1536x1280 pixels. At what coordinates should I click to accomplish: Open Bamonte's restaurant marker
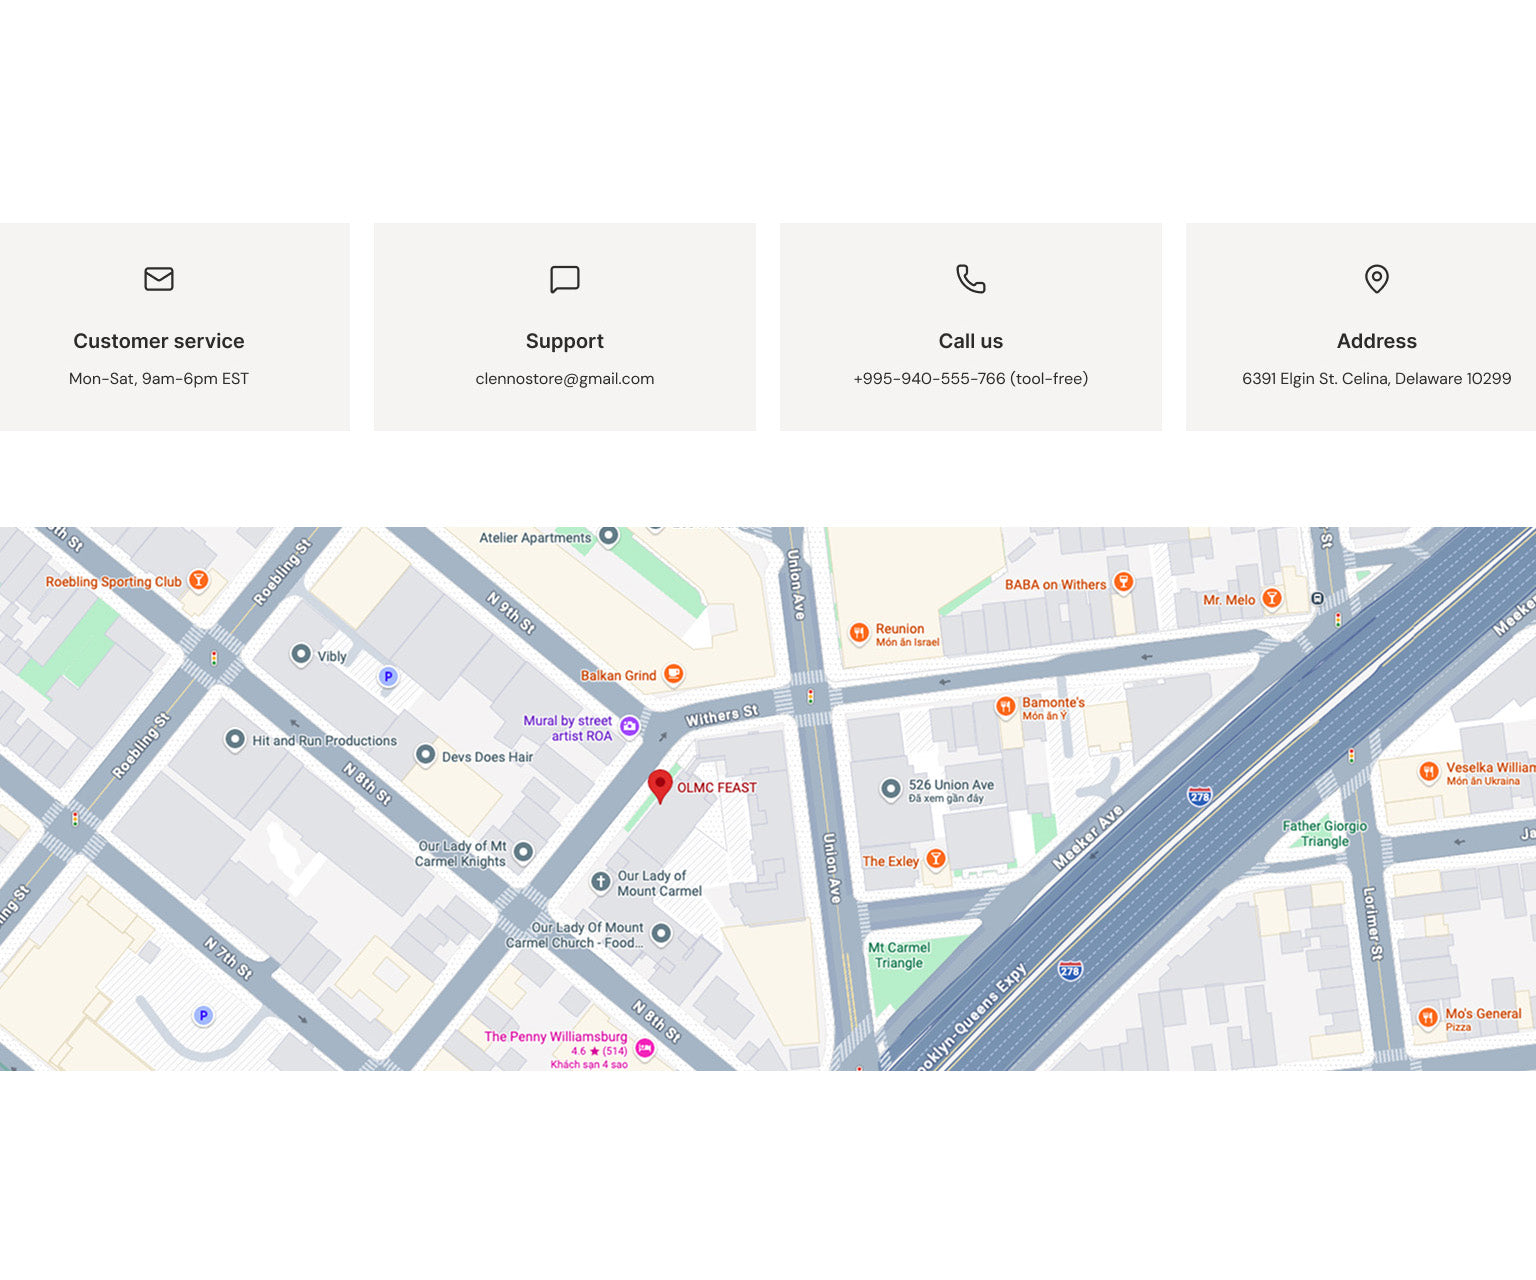[1006, 706]
